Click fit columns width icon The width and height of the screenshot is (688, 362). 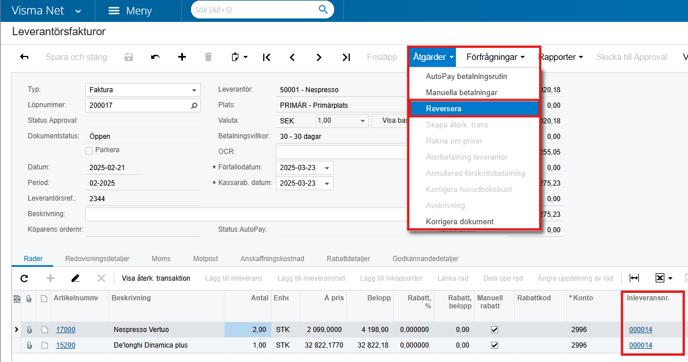pos(634,278)
